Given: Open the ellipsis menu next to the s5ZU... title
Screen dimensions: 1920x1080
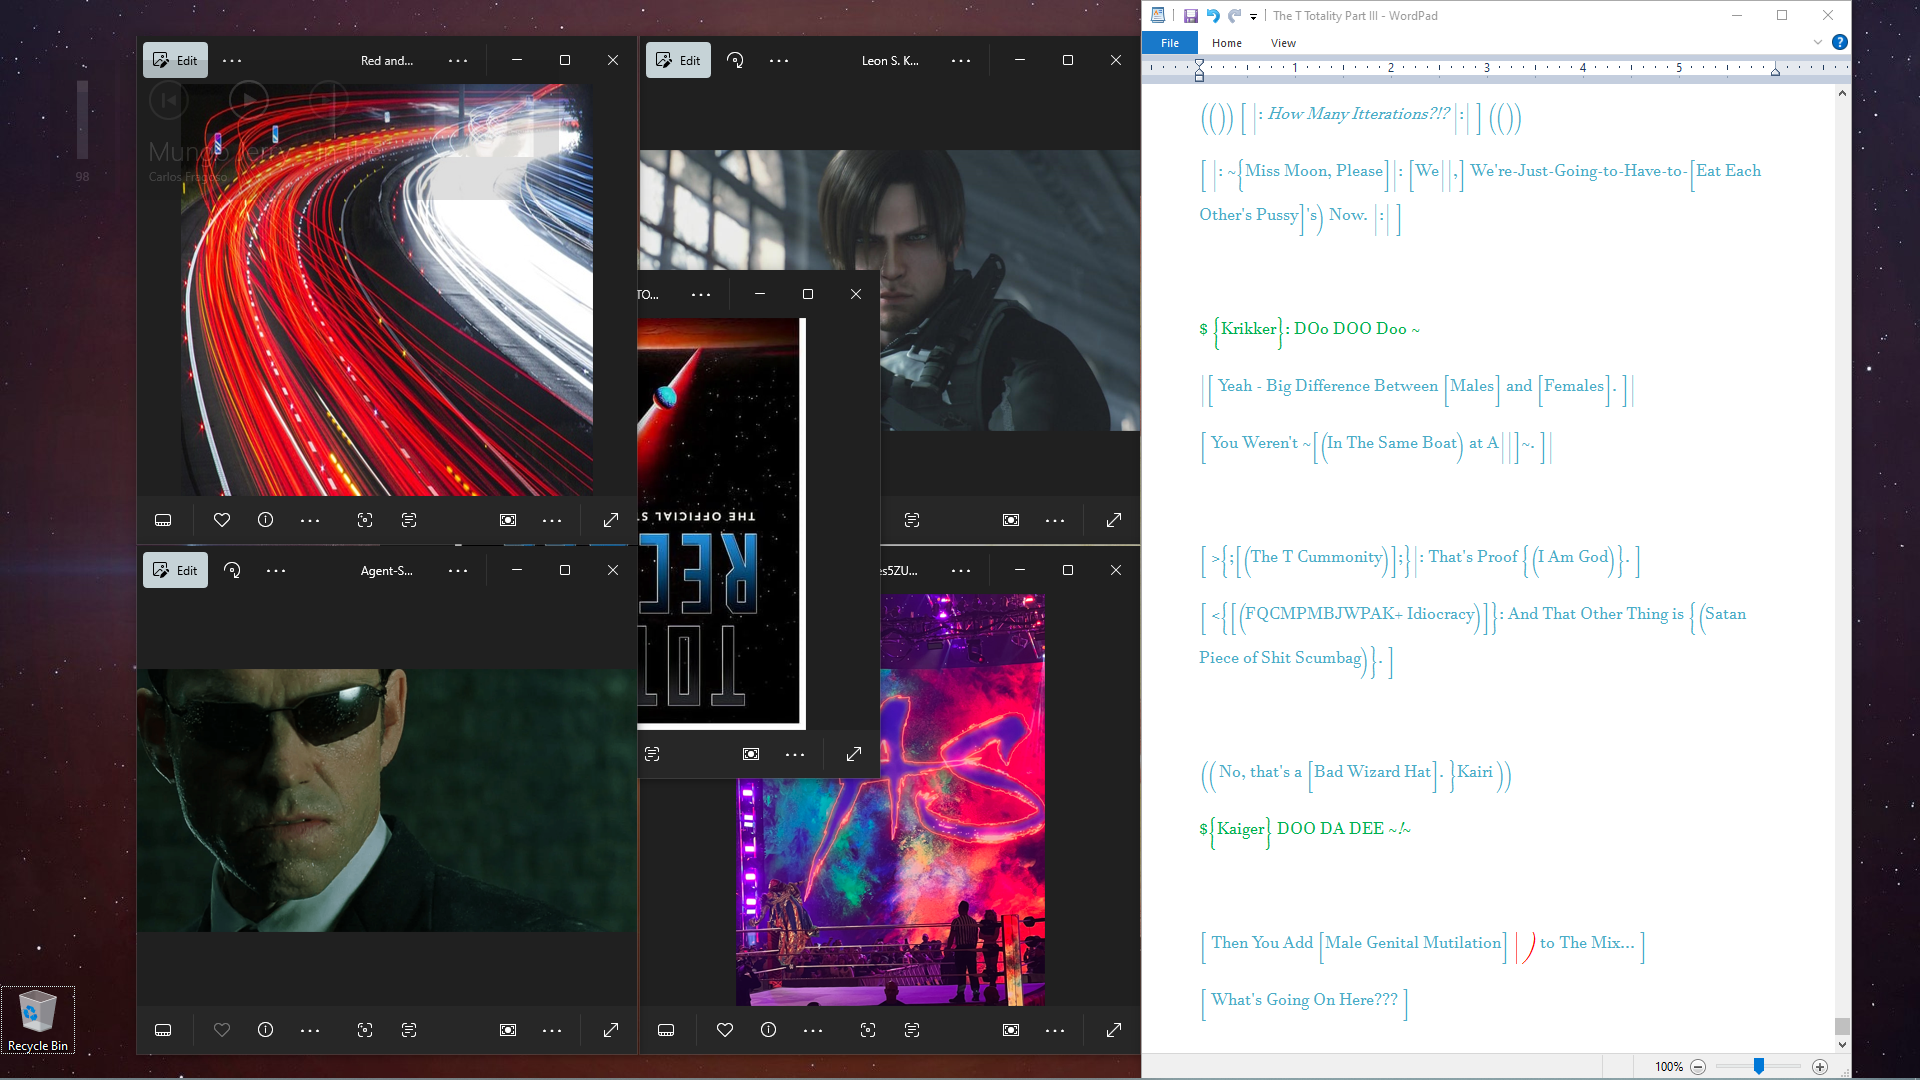Looking at the screenshot, I should point(961,570).
